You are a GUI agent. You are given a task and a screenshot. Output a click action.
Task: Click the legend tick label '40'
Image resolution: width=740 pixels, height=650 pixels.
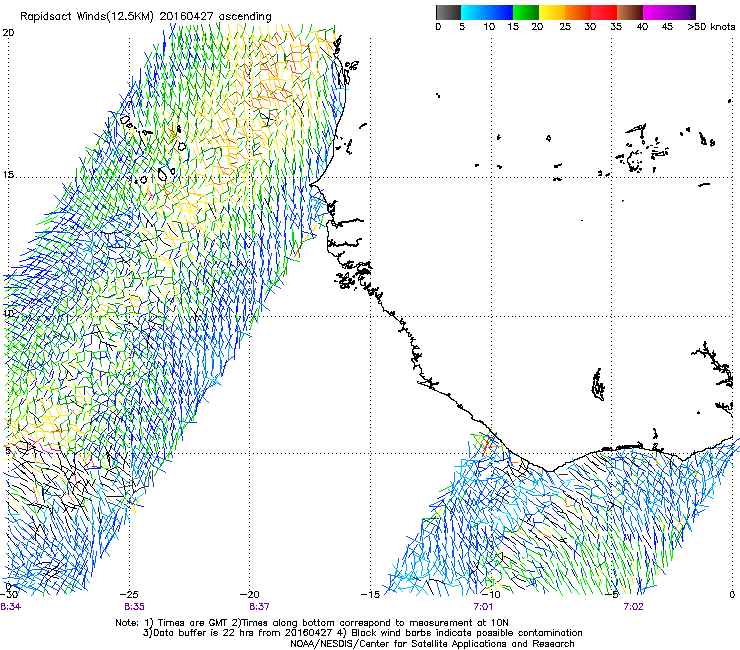pyautogui.click(x=642, y=27)
